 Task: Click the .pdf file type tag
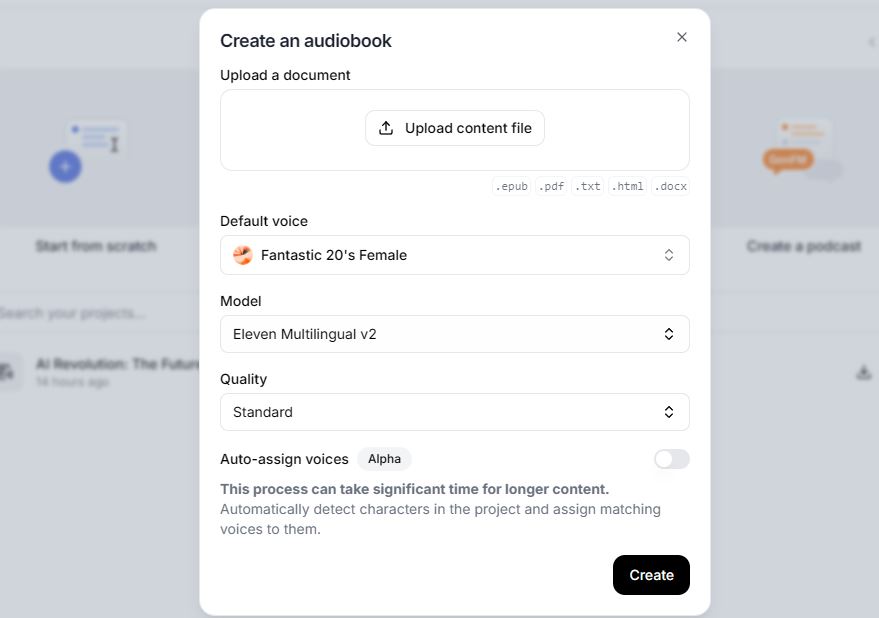click(x=551, y=187)
